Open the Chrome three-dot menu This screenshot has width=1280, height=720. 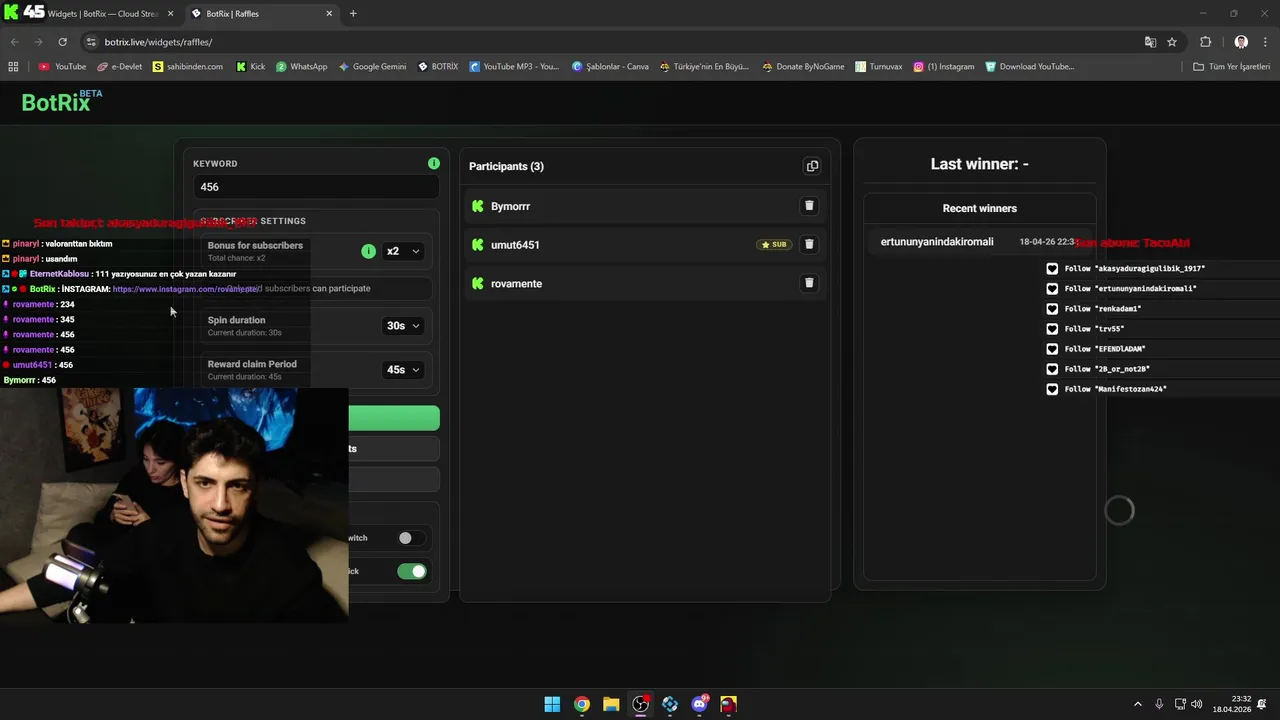tap(1266, 42)
